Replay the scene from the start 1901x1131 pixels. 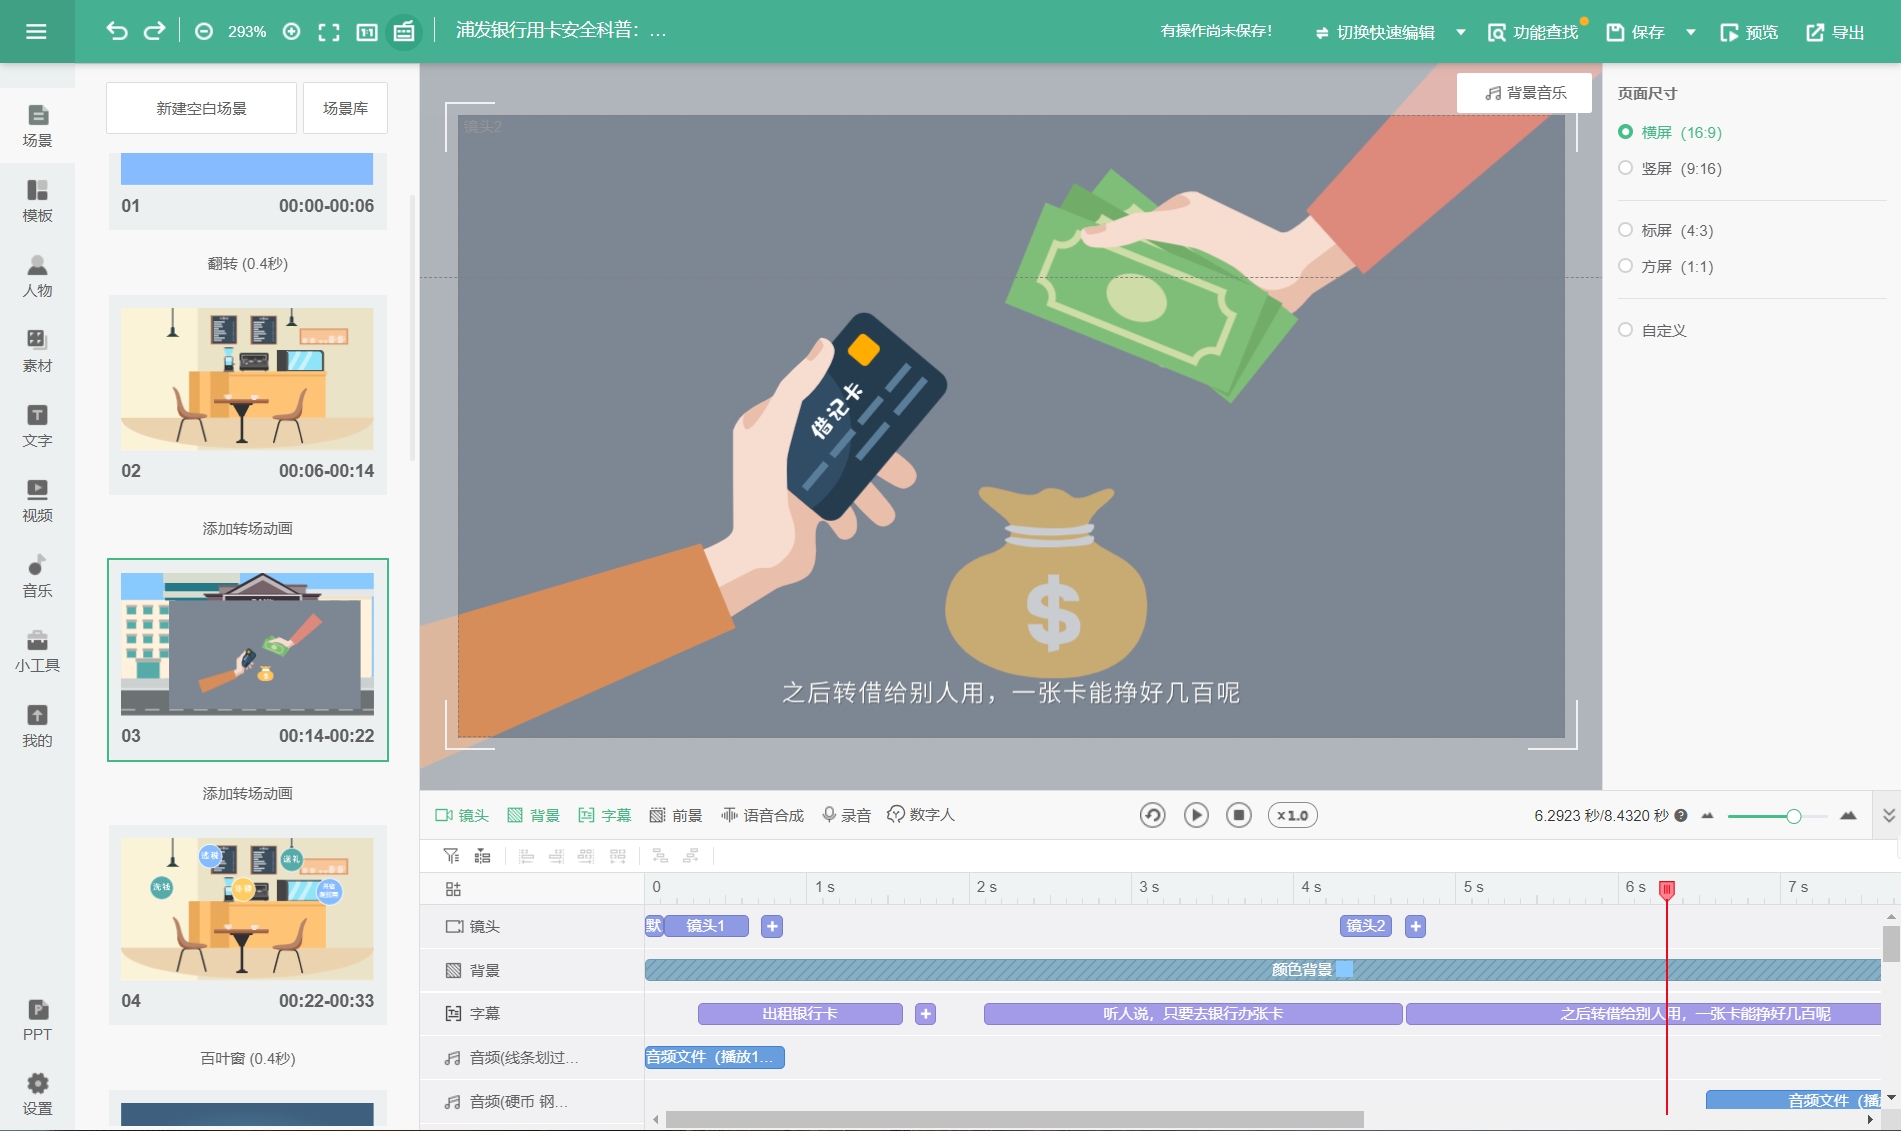pyautogui.click(x=1153, y=815)
